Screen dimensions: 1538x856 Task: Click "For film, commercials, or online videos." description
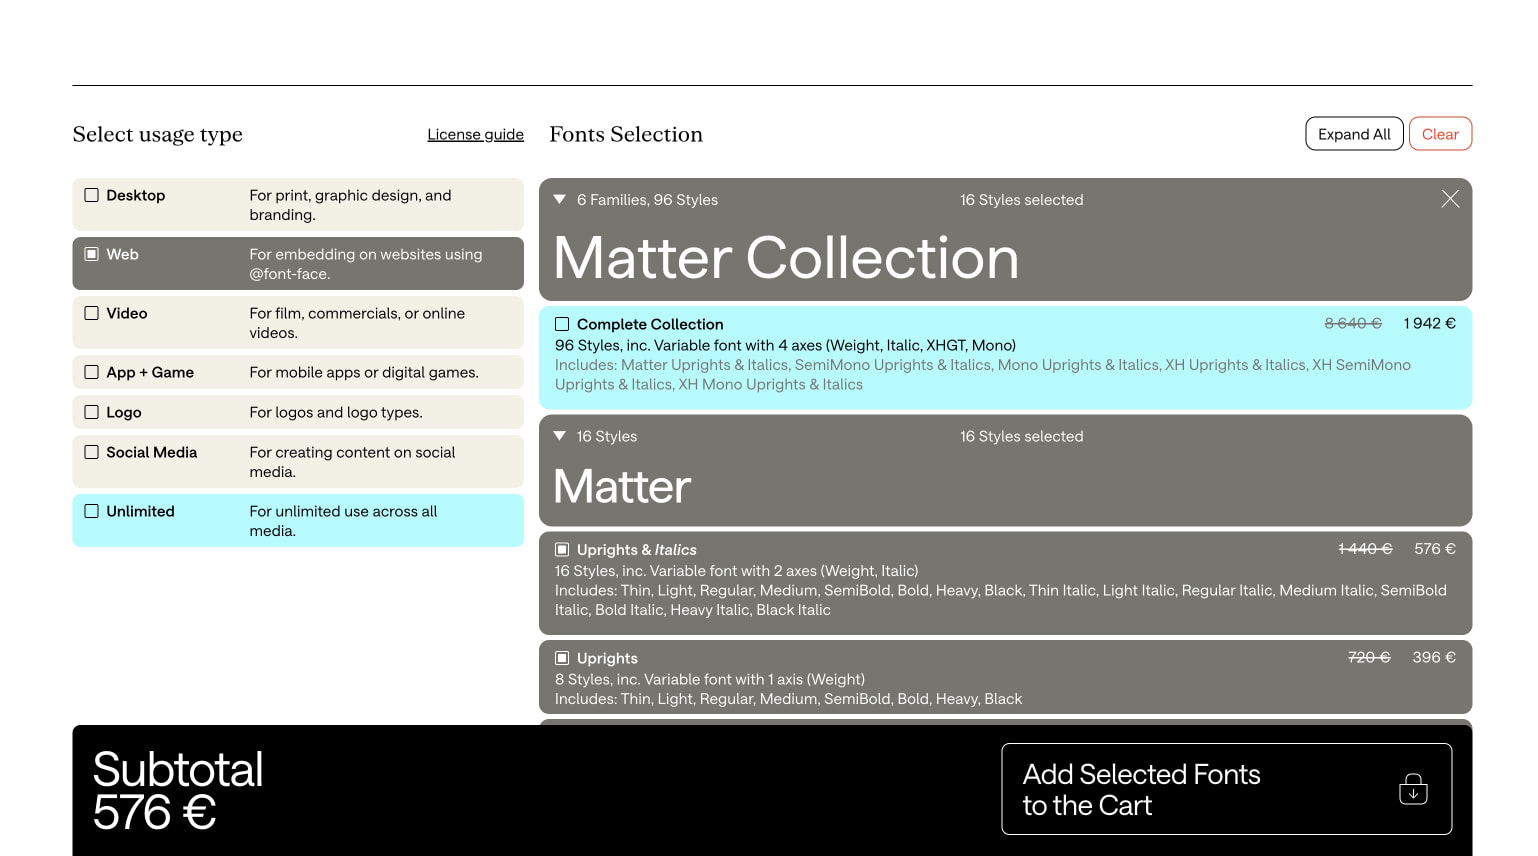tap(357, 323)
